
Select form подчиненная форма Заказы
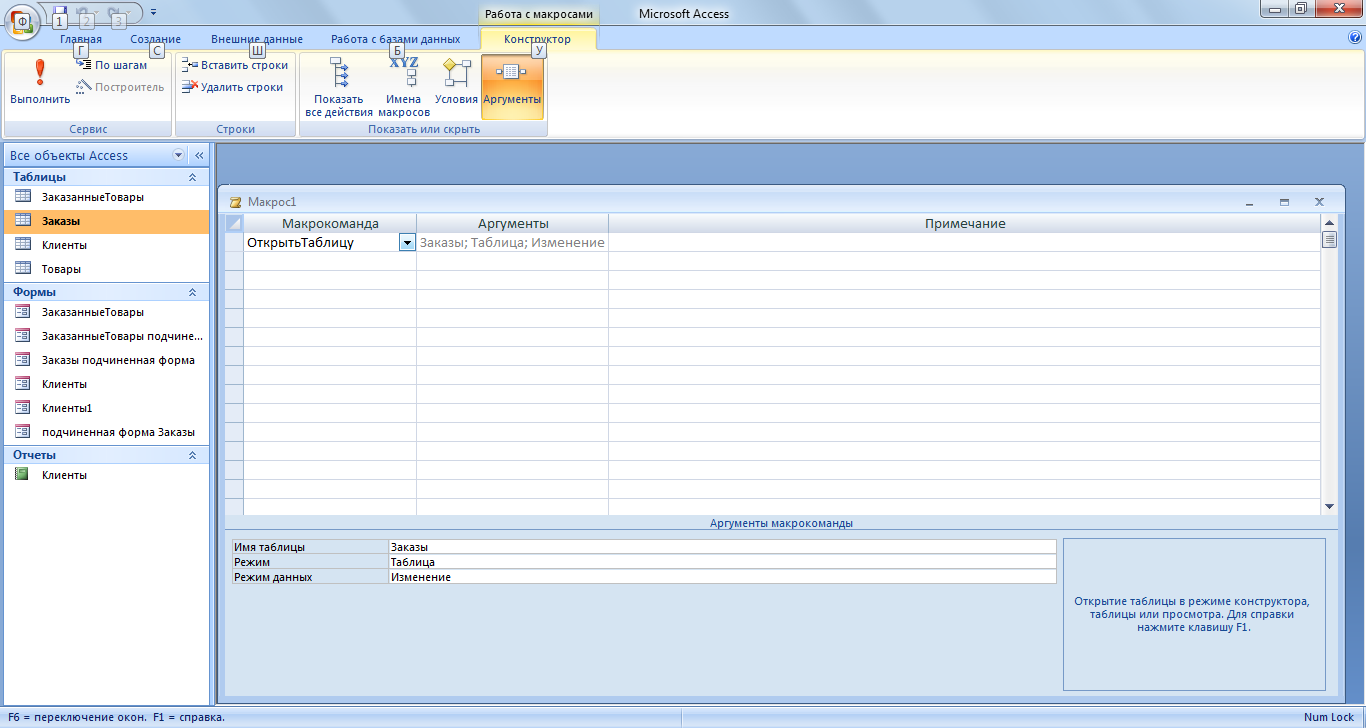[106, 432]
